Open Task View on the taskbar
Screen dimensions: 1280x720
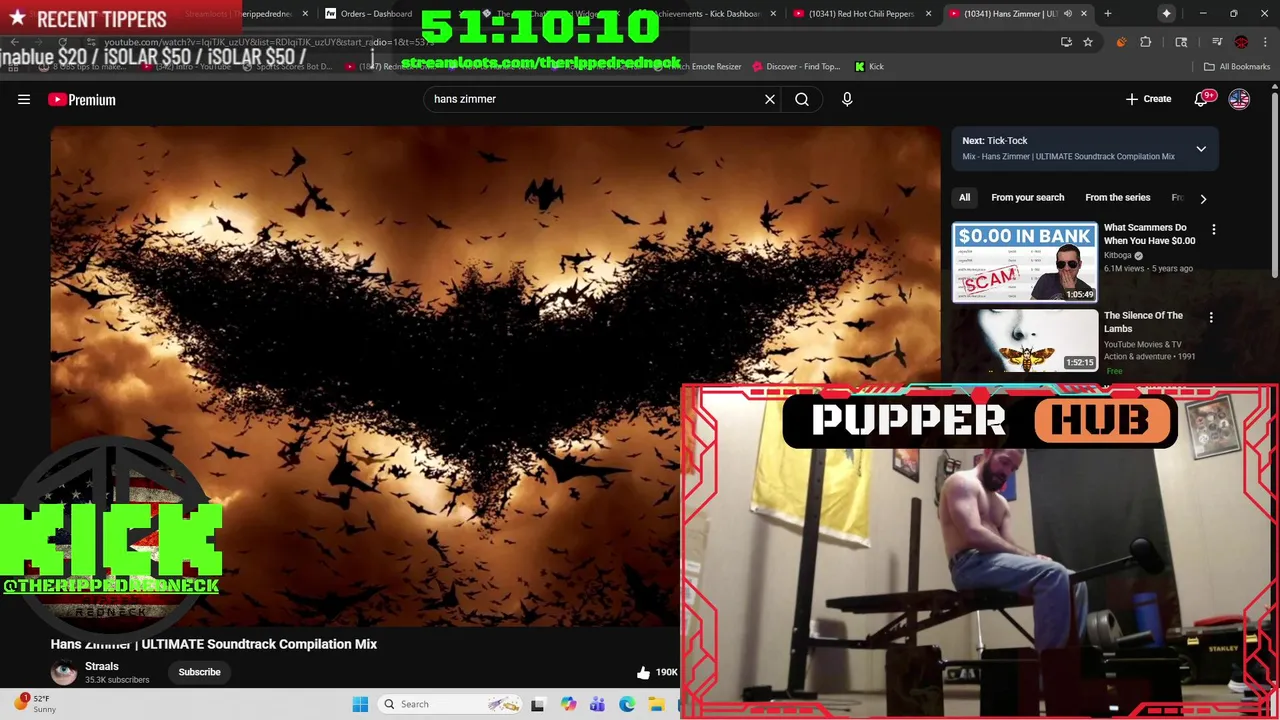(537, 704)
